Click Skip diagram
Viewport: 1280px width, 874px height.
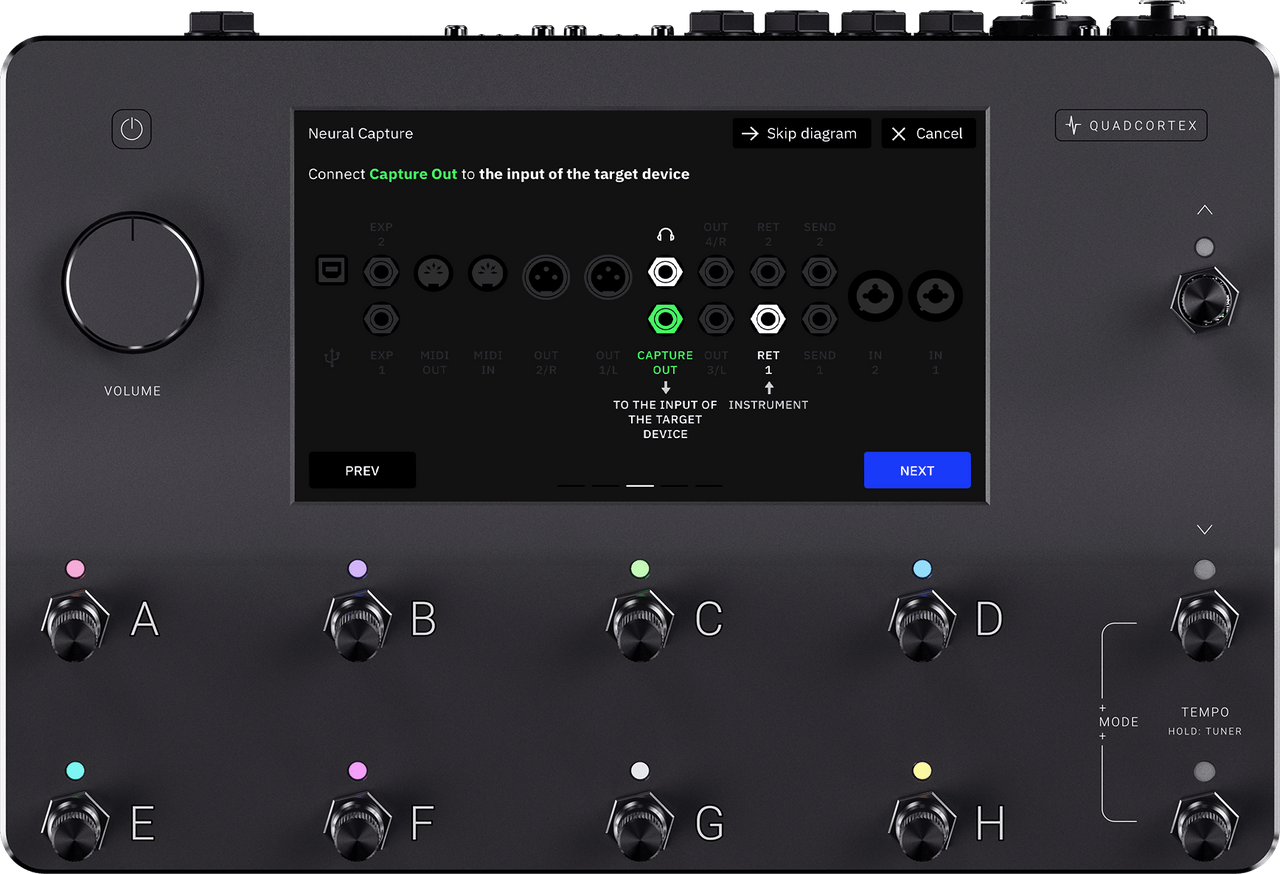pyautogui.click(x=801, y=133)
